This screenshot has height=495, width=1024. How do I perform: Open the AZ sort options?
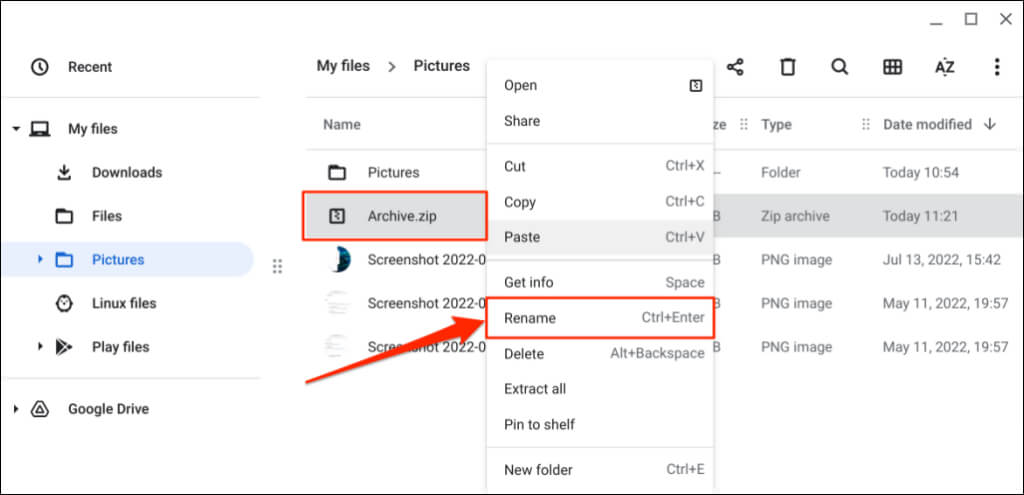[x=944, y=67]
